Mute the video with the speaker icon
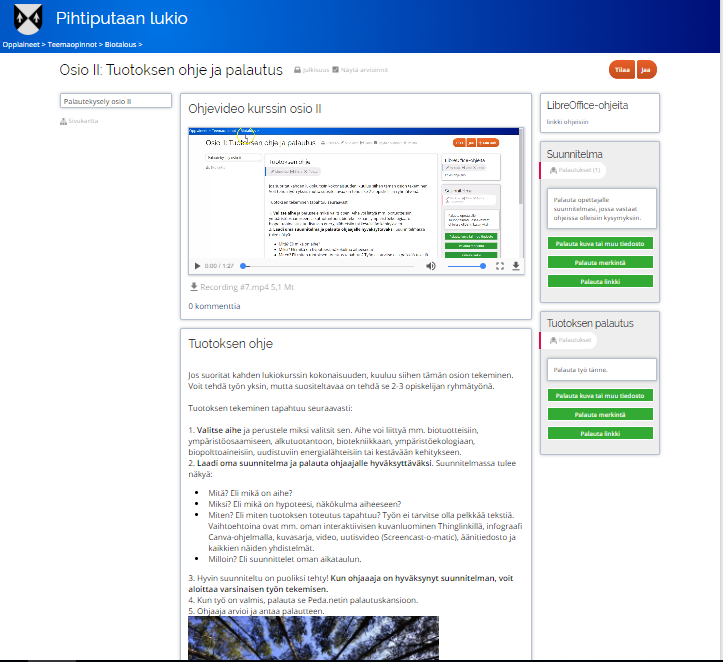The image size is (723, 662). (x=431, y=266)
